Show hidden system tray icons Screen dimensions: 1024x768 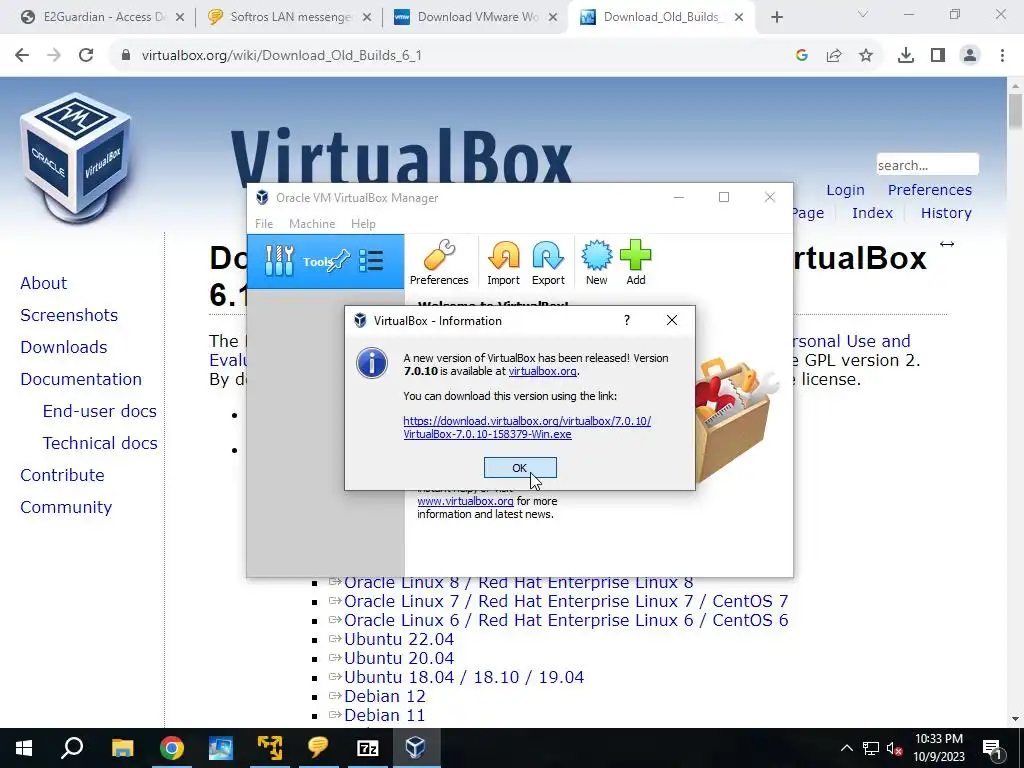tap(846, 748)
